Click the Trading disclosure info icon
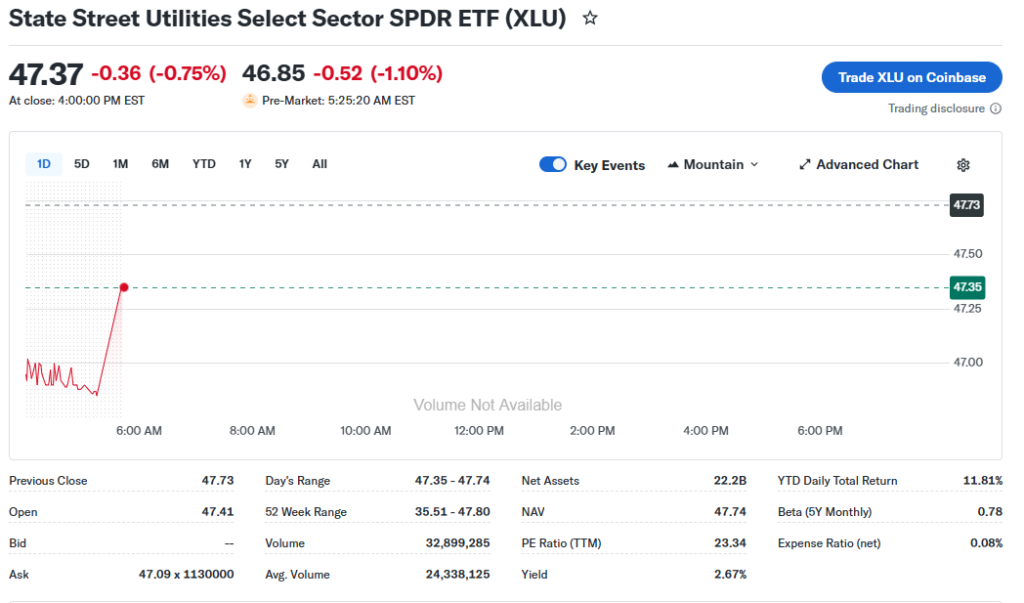This screenshot has height=603, width=1024. pyautogui.click(x=995, y=109)
